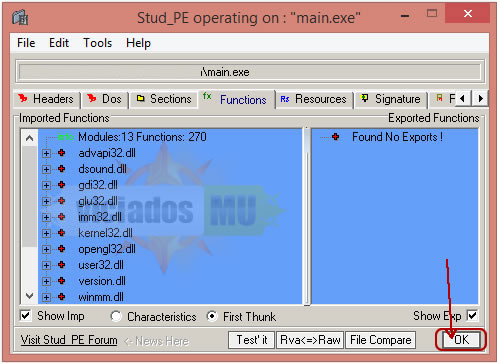The width and height of the screenshot is (497, 363).
Task: Click the imports list scrollbar thumb
Action: pyautogui.click(x=29, y=197)
